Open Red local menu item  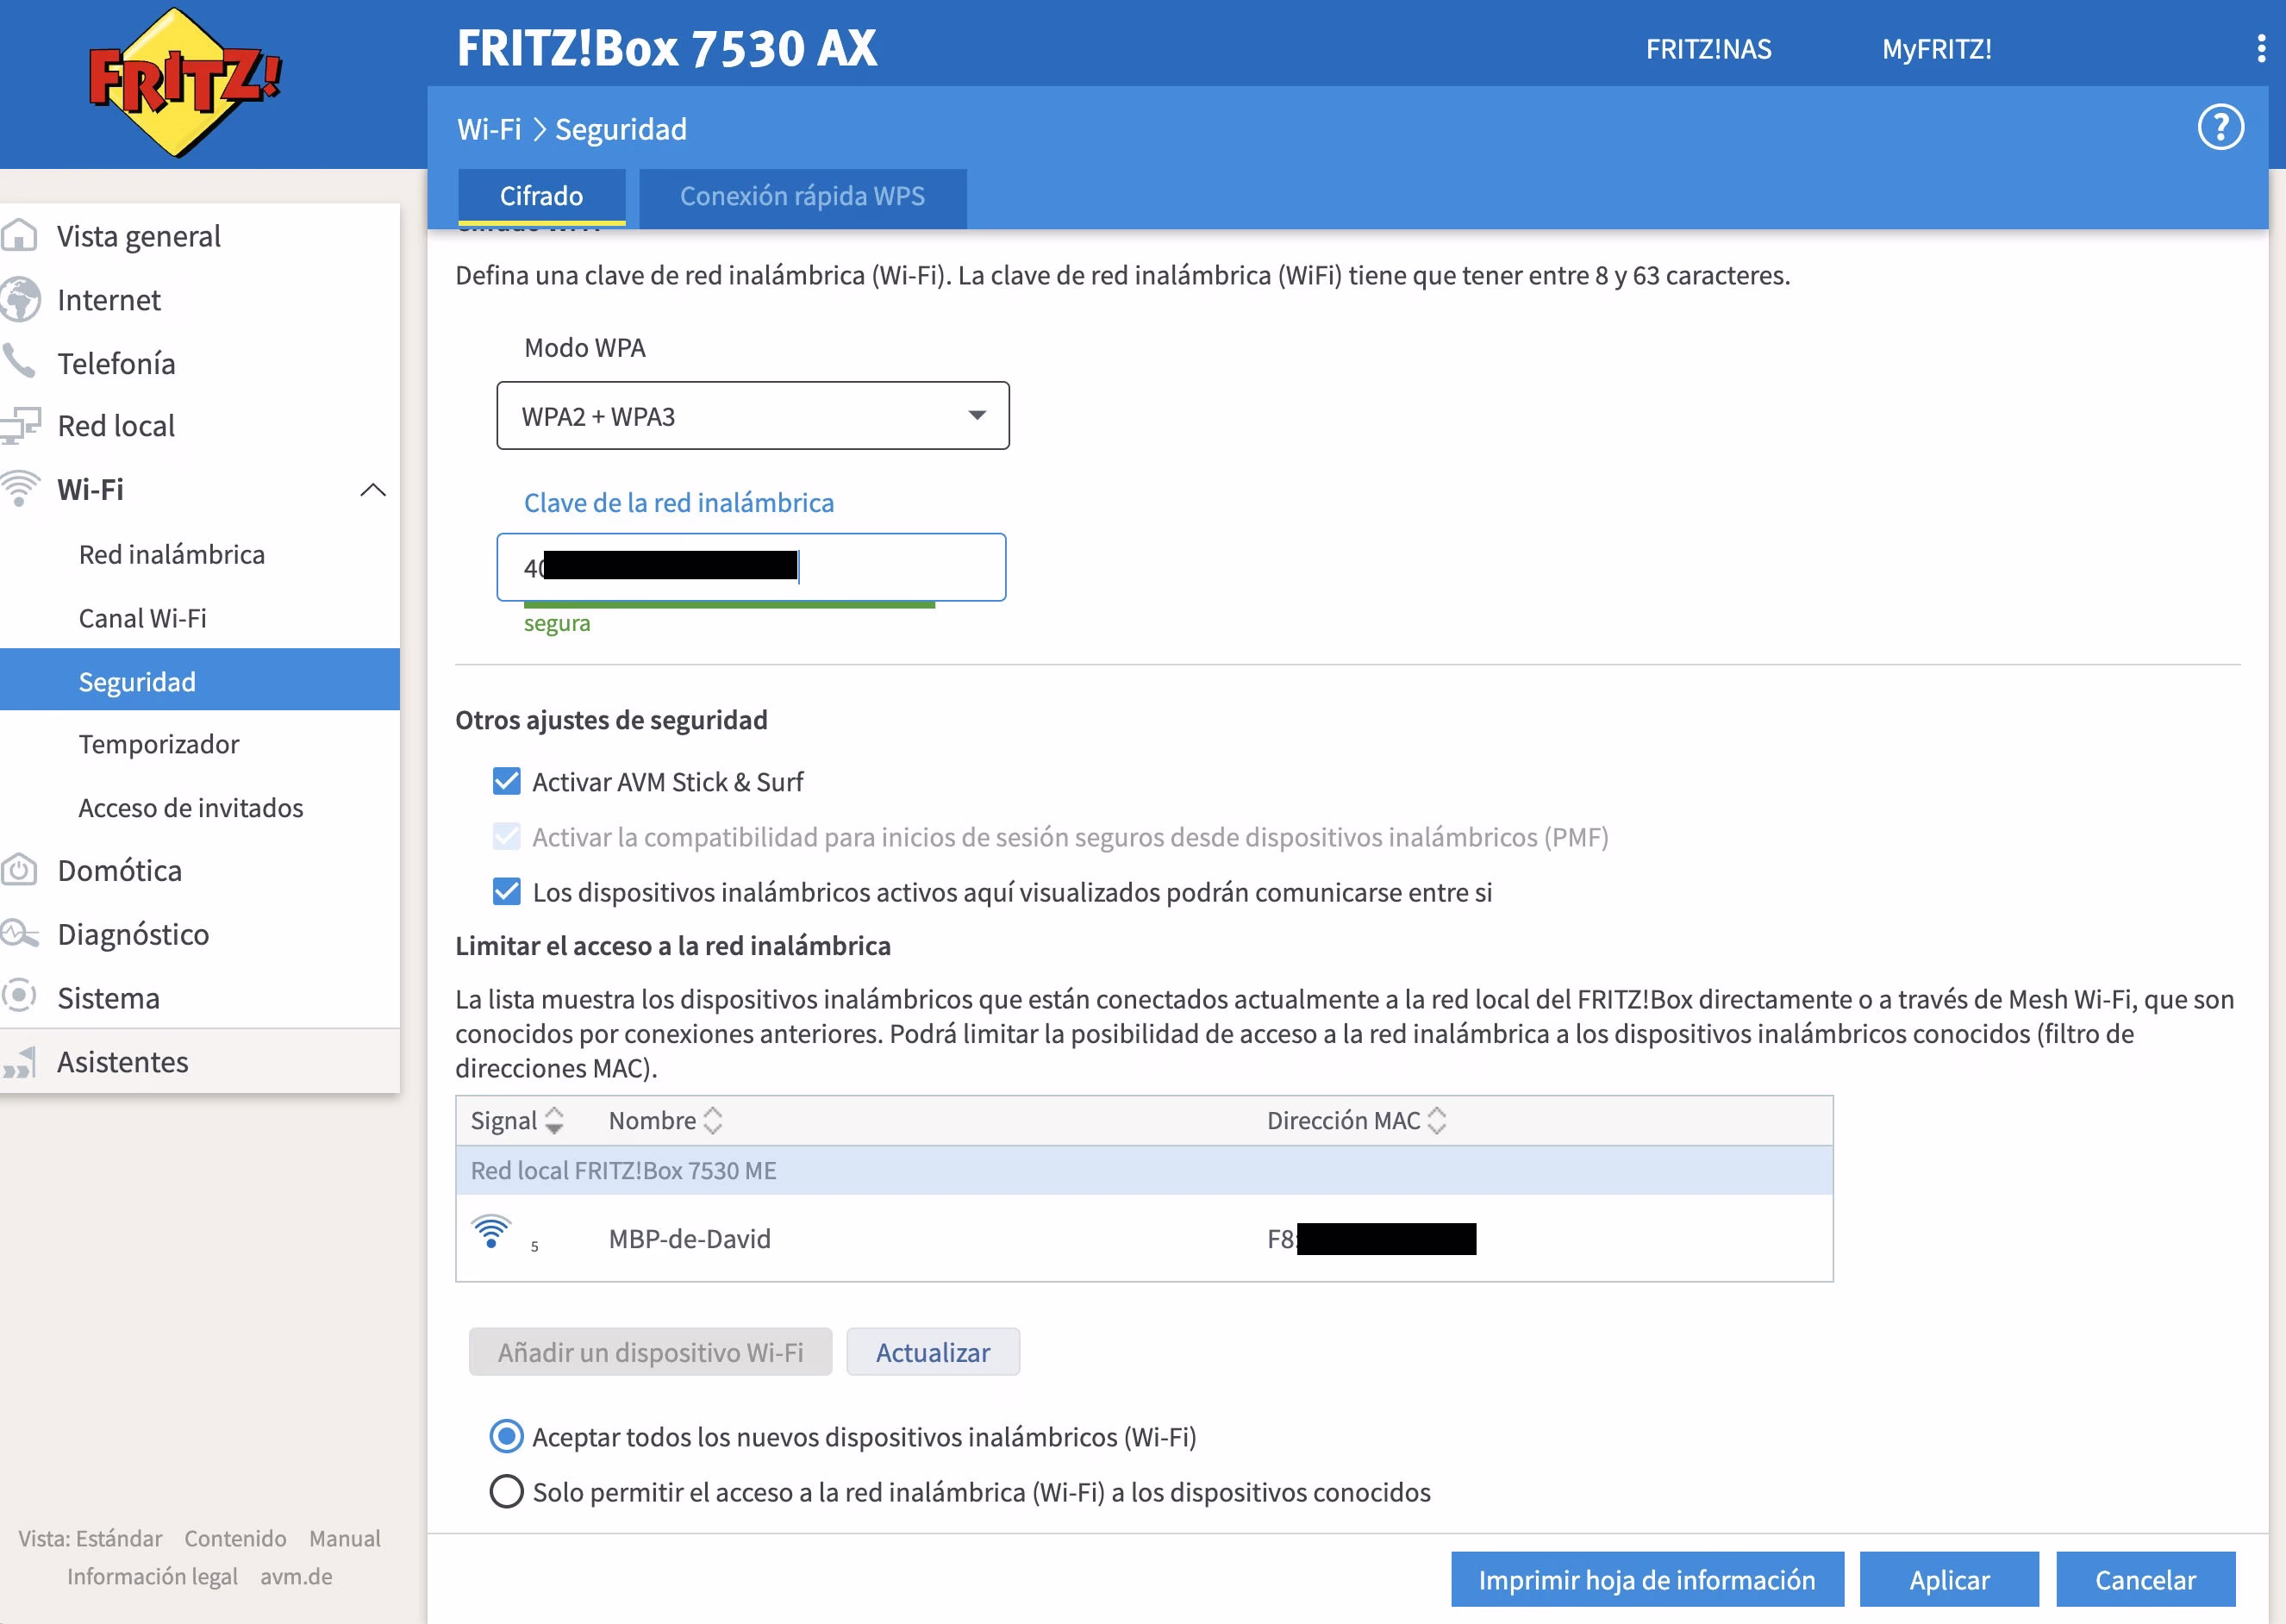[x=116, y=426]
